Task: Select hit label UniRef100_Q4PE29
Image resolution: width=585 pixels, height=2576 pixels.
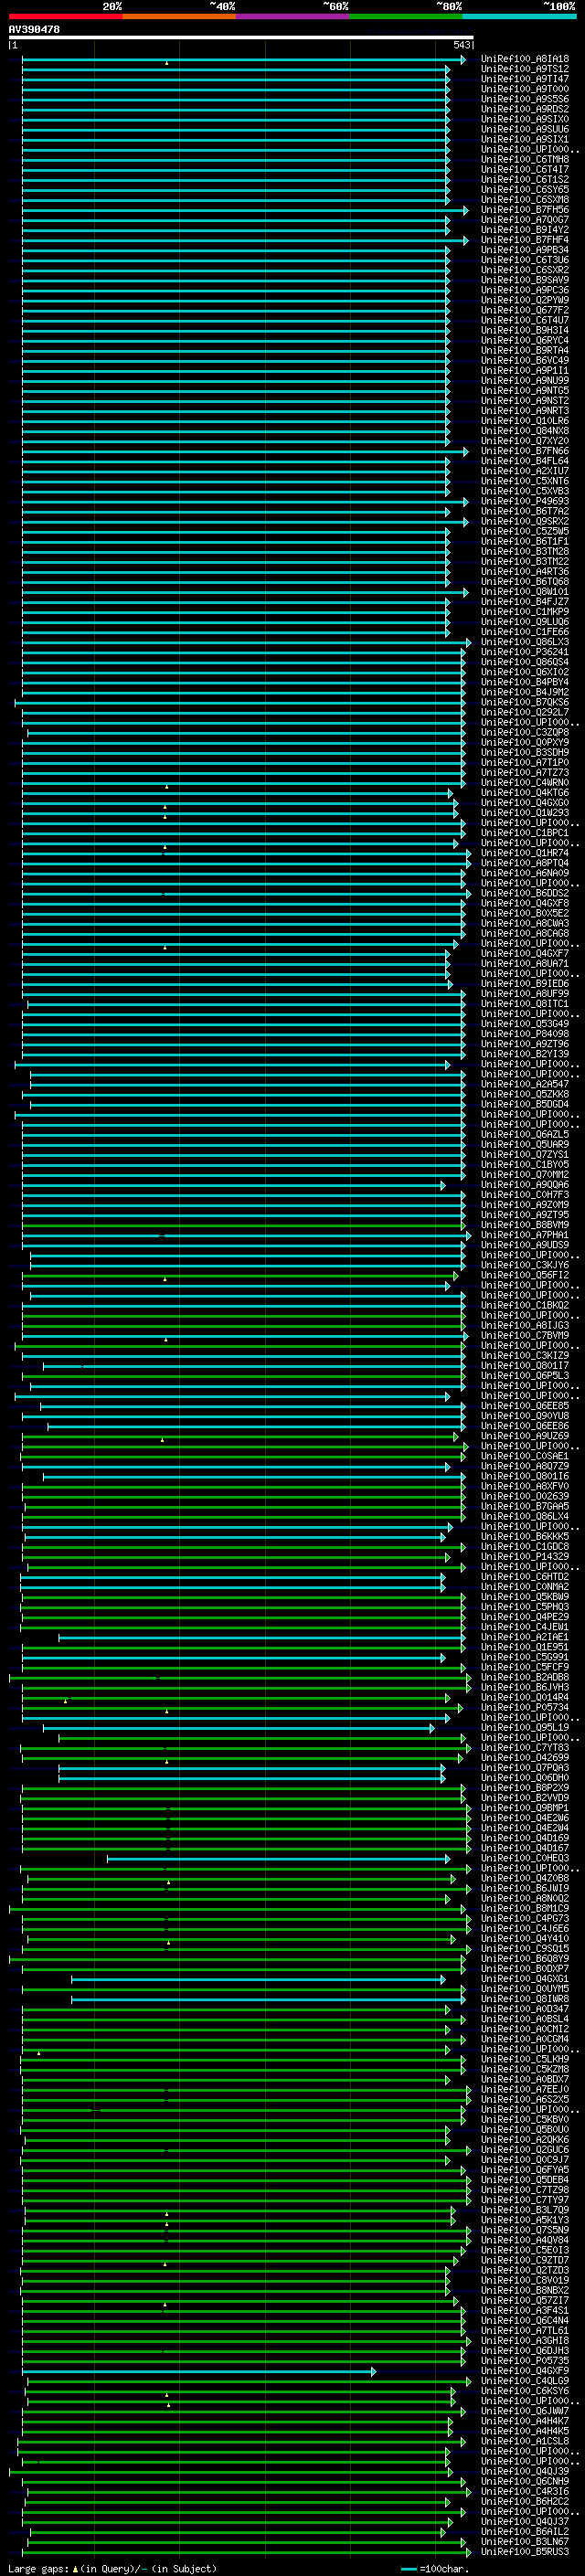Action: pyautogui.click(x=524, y=1617)
